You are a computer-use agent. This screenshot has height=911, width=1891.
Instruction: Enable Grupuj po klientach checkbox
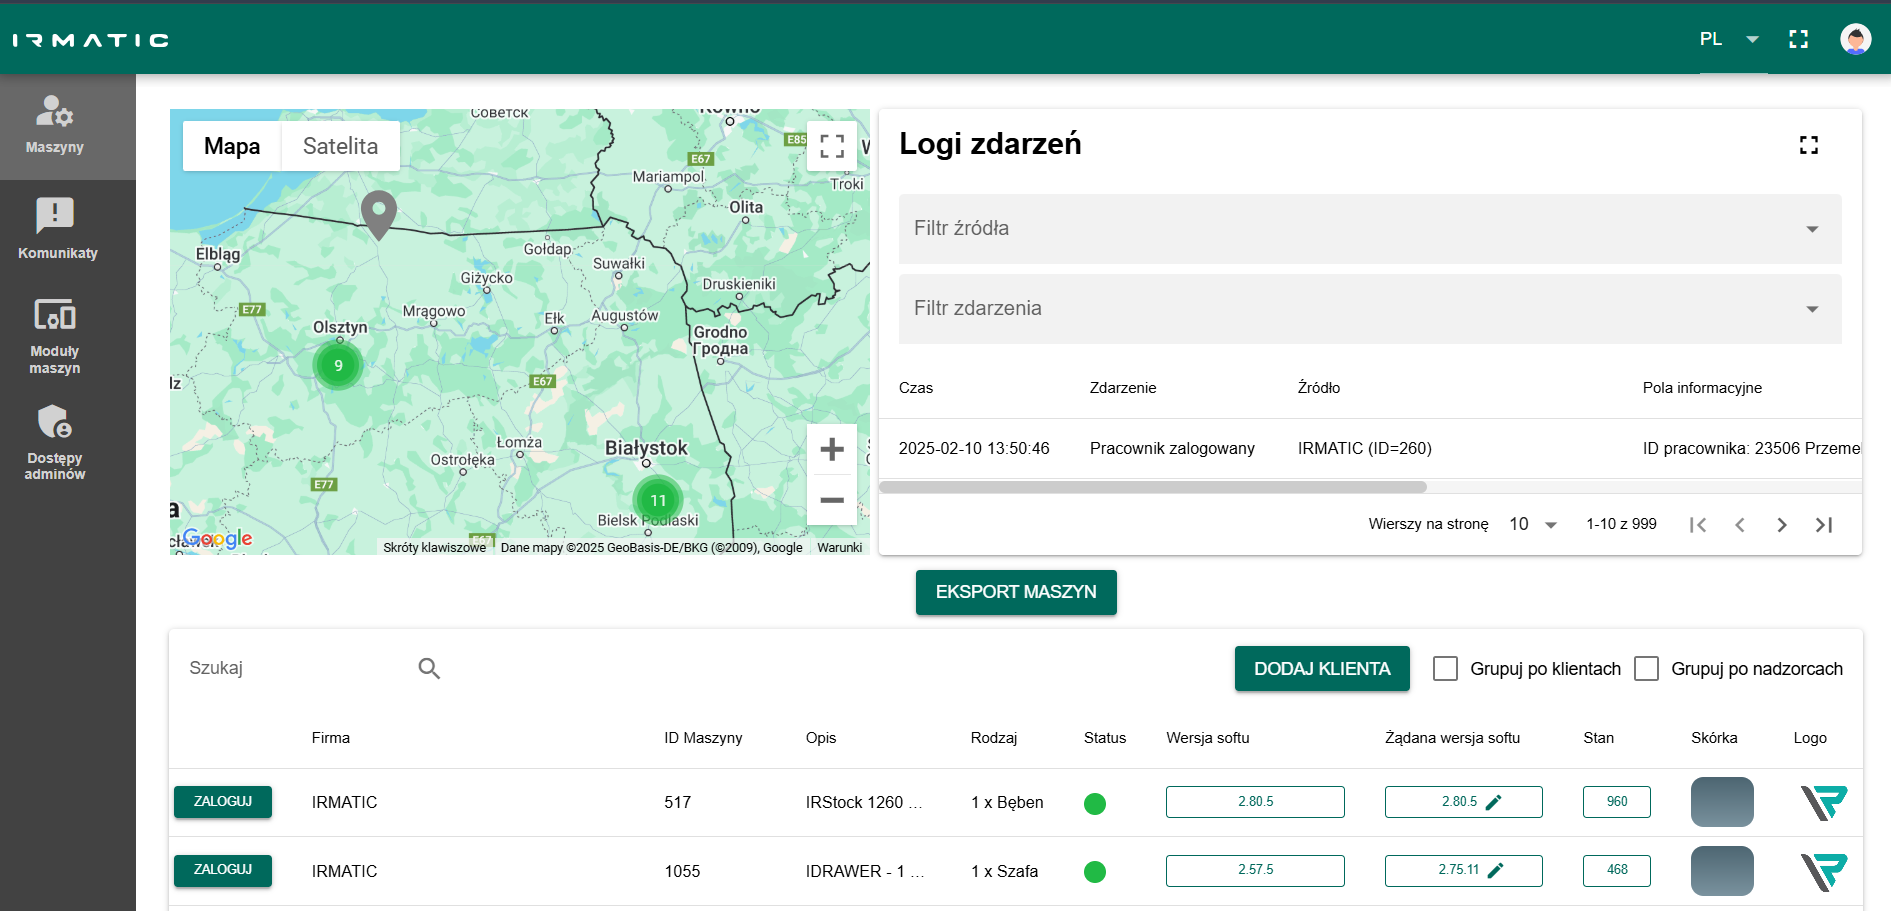pyautogui.click(x=1445, y=668)
